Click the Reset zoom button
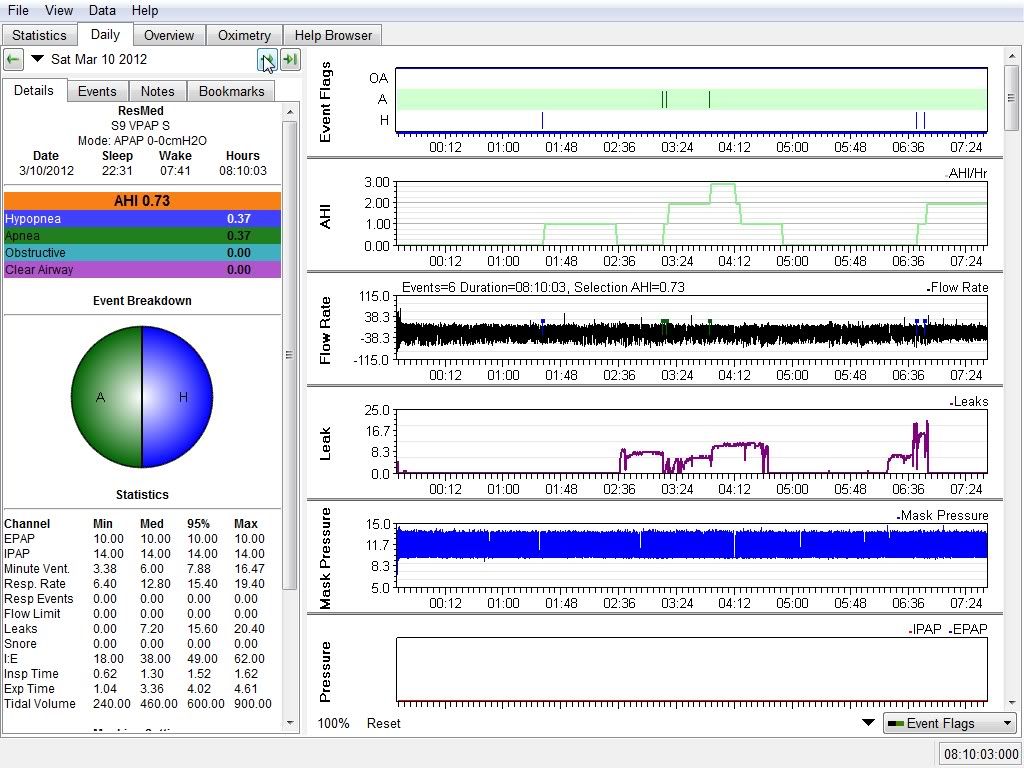 coord(383,723)
